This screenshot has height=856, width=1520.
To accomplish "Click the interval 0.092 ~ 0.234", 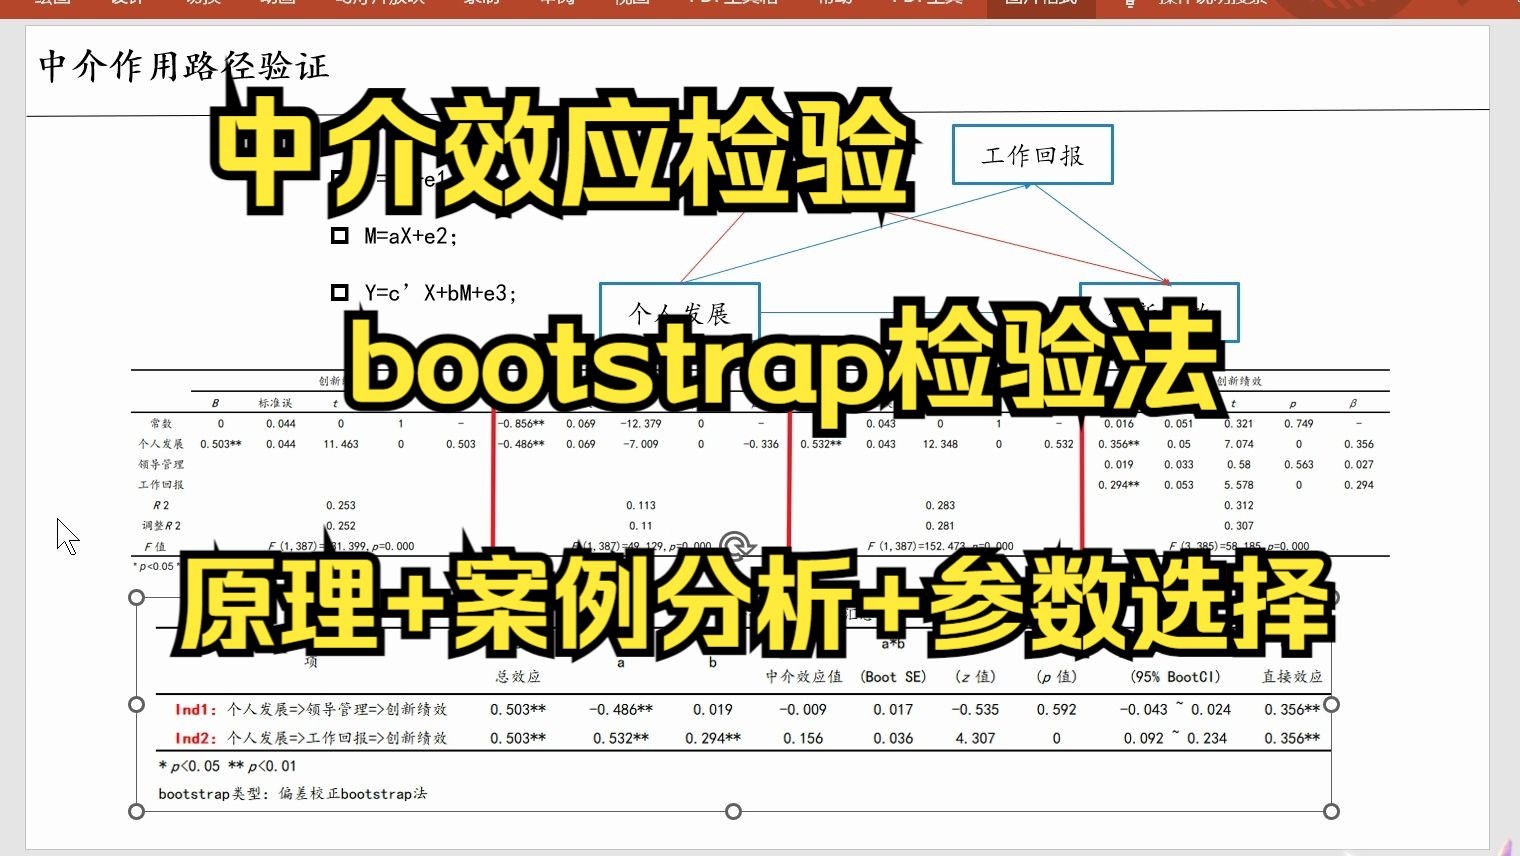I will [1175, 738].
